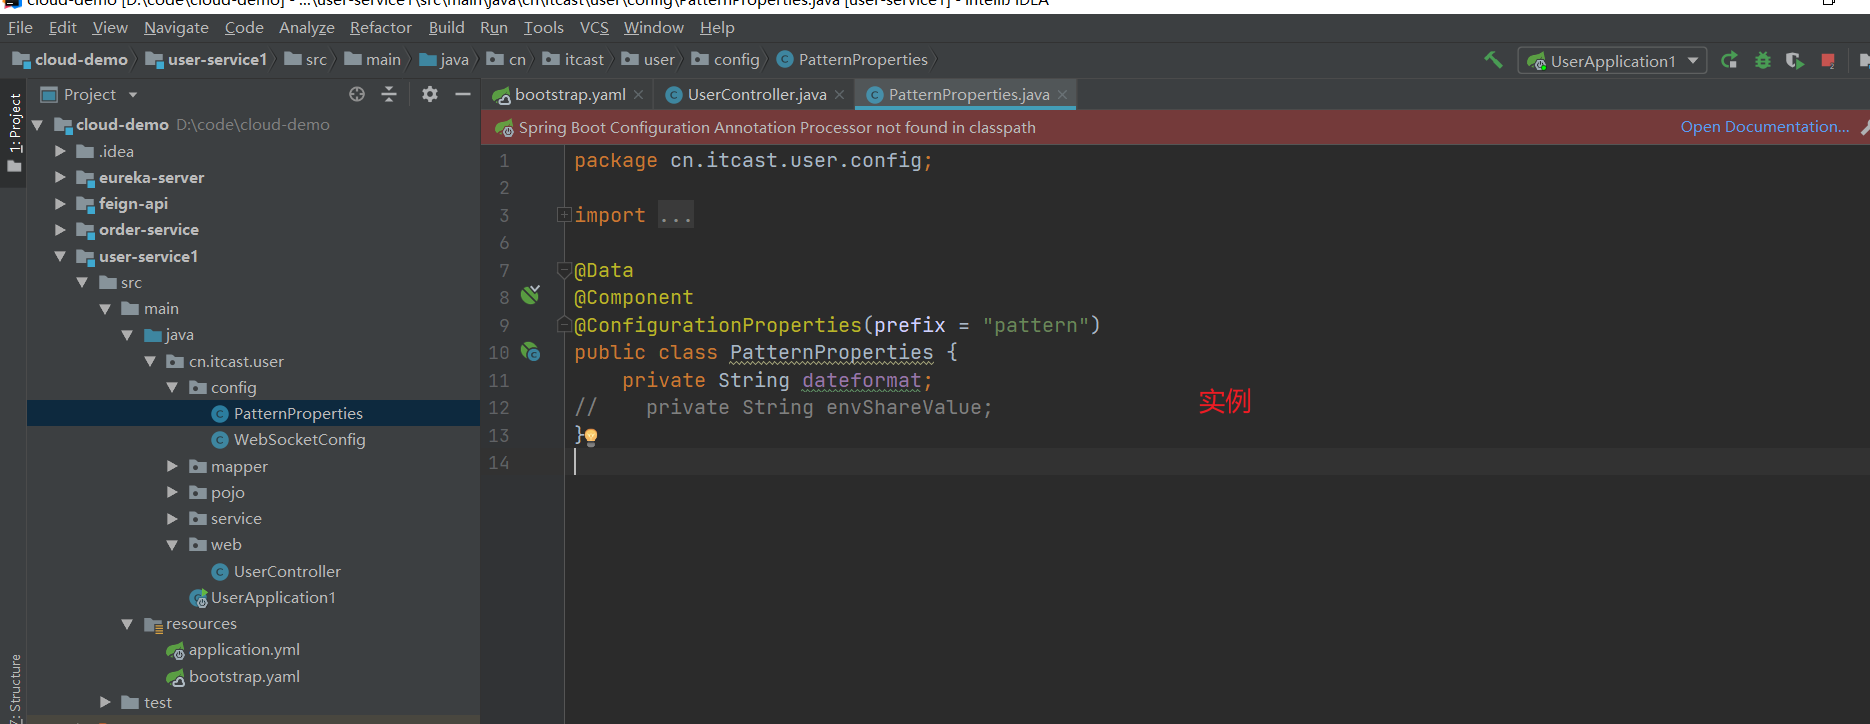Click the fold marker beside @Data
Viewport: 1870px width, 724px height.
564,268
